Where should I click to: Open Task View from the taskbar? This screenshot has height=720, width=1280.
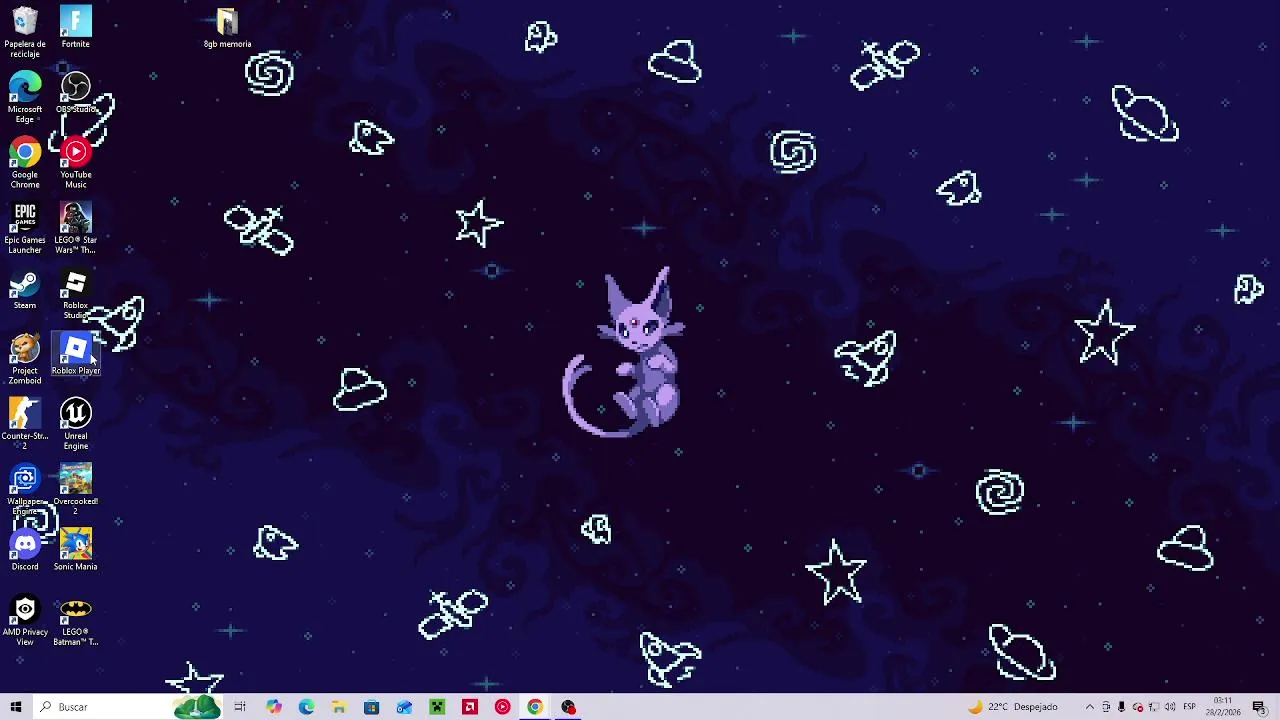240,707
